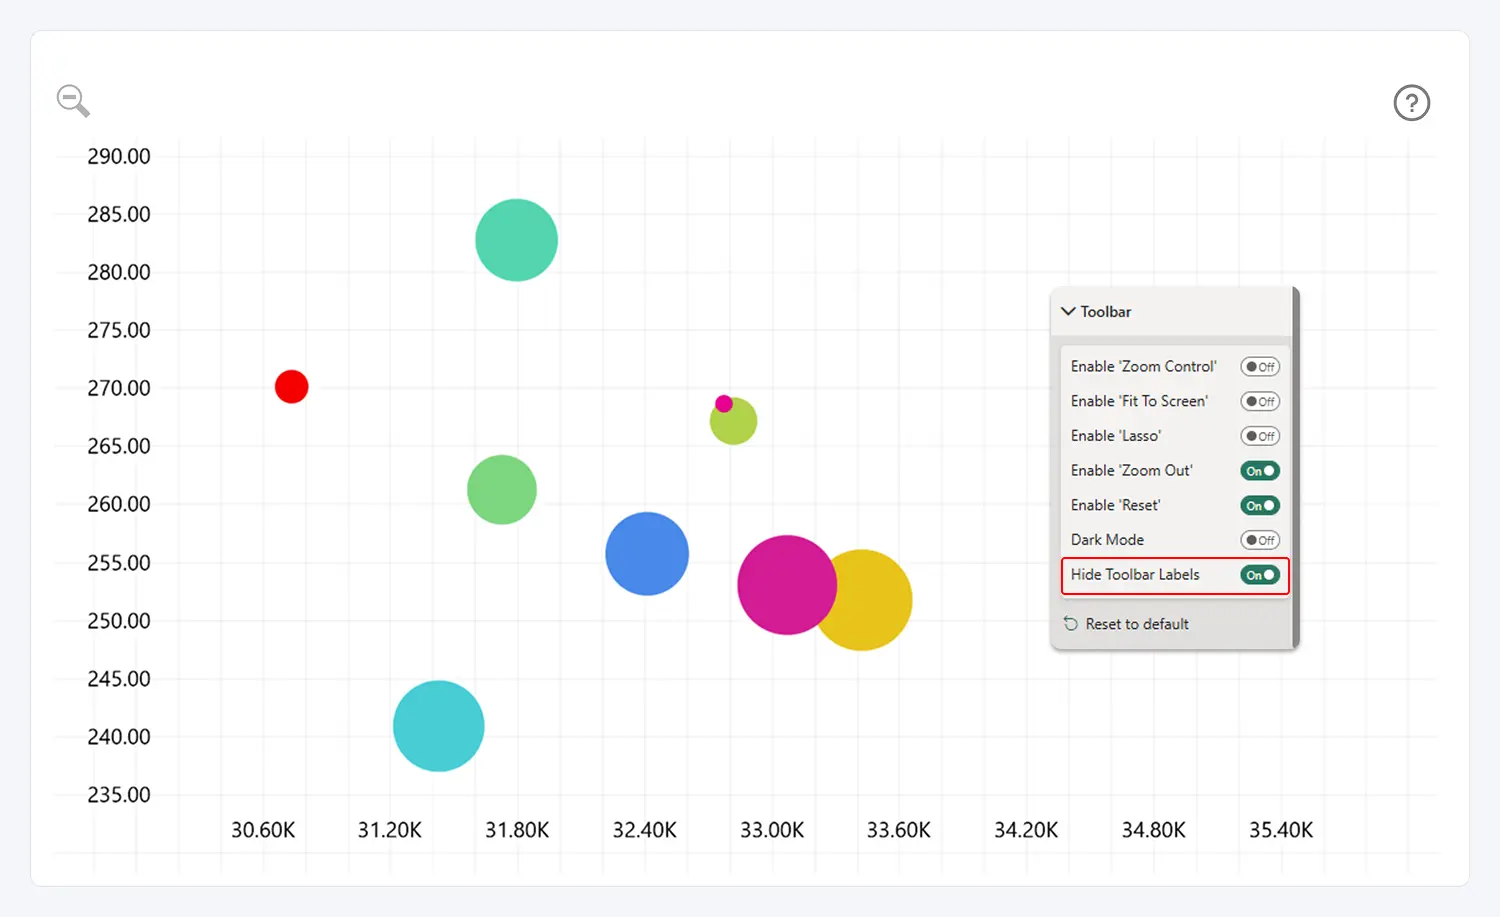Enable the 'Lasso' toggle switch

pos(1259,436)
